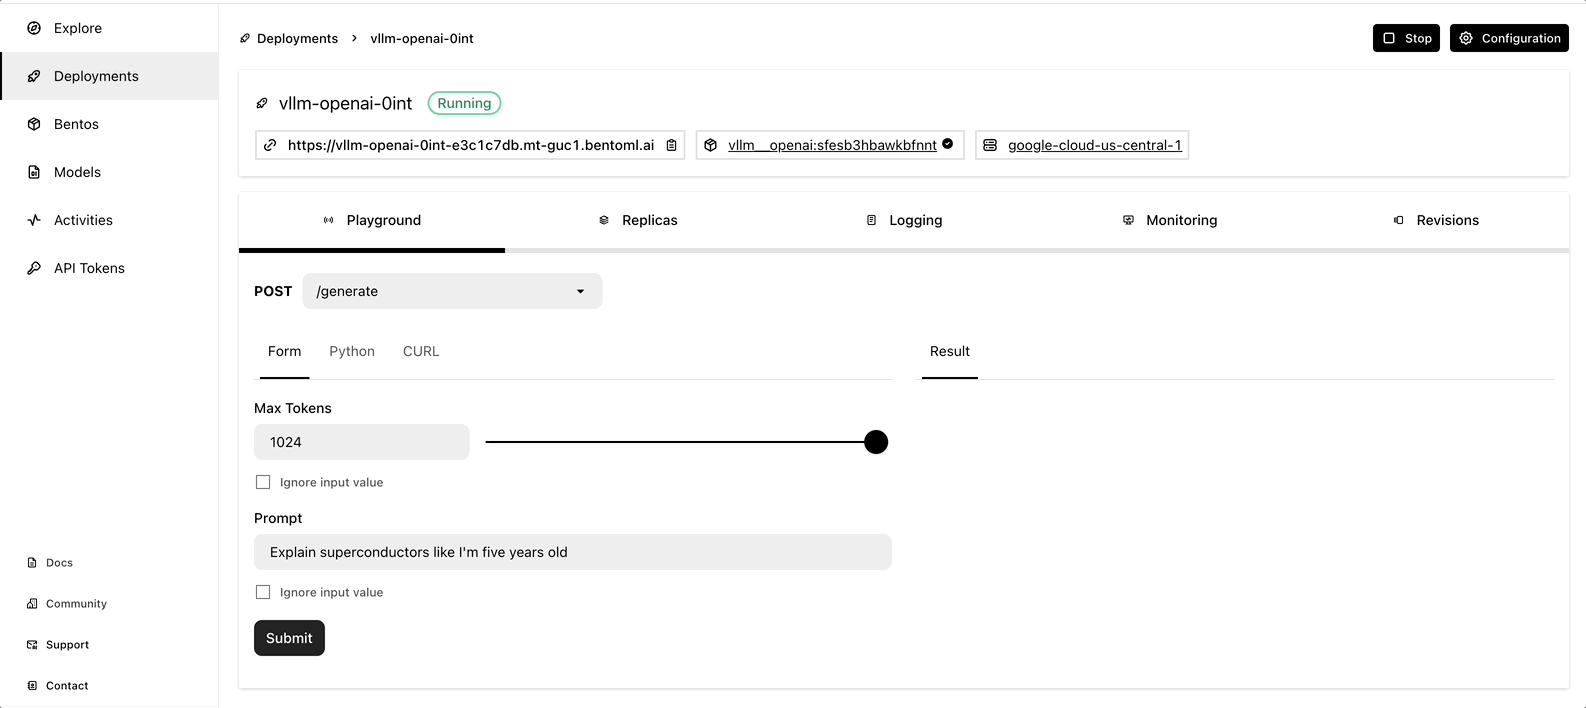Click the Activities pulse icon
This screenshot has height=708, width=1586.
34,220
